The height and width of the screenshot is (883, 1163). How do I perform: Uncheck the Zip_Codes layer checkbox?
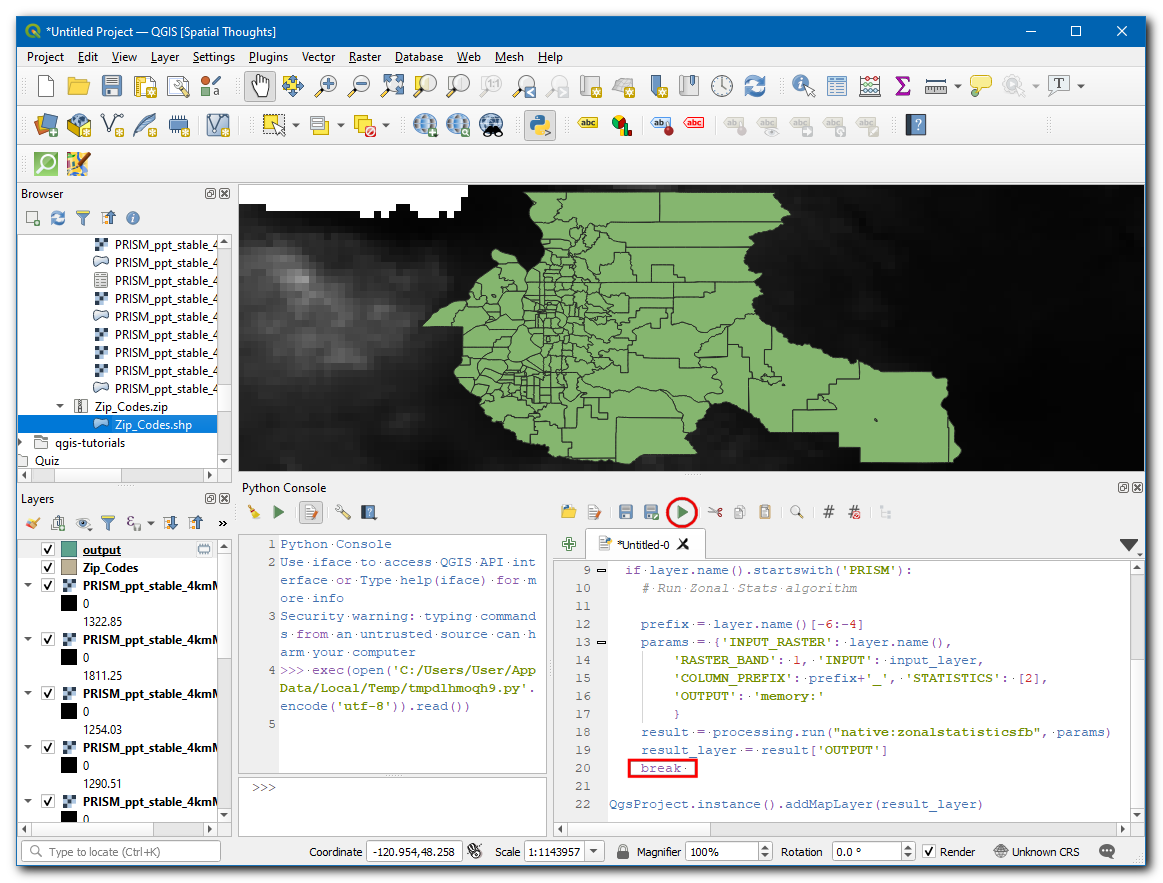coord(47,568)
